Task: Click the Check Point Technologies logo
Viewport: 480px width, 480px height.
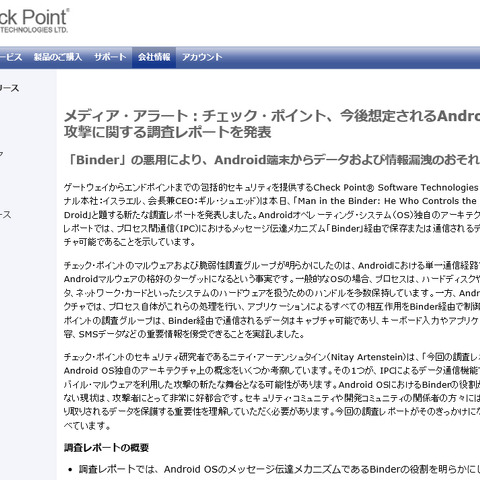Action: pyautogui.click(x=34, y=21)
